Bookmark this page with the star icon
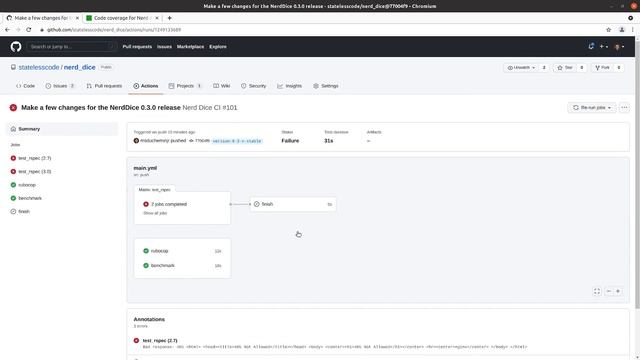Image resolution: width=640 pixels, height=360 pixels. click(609, 30)
